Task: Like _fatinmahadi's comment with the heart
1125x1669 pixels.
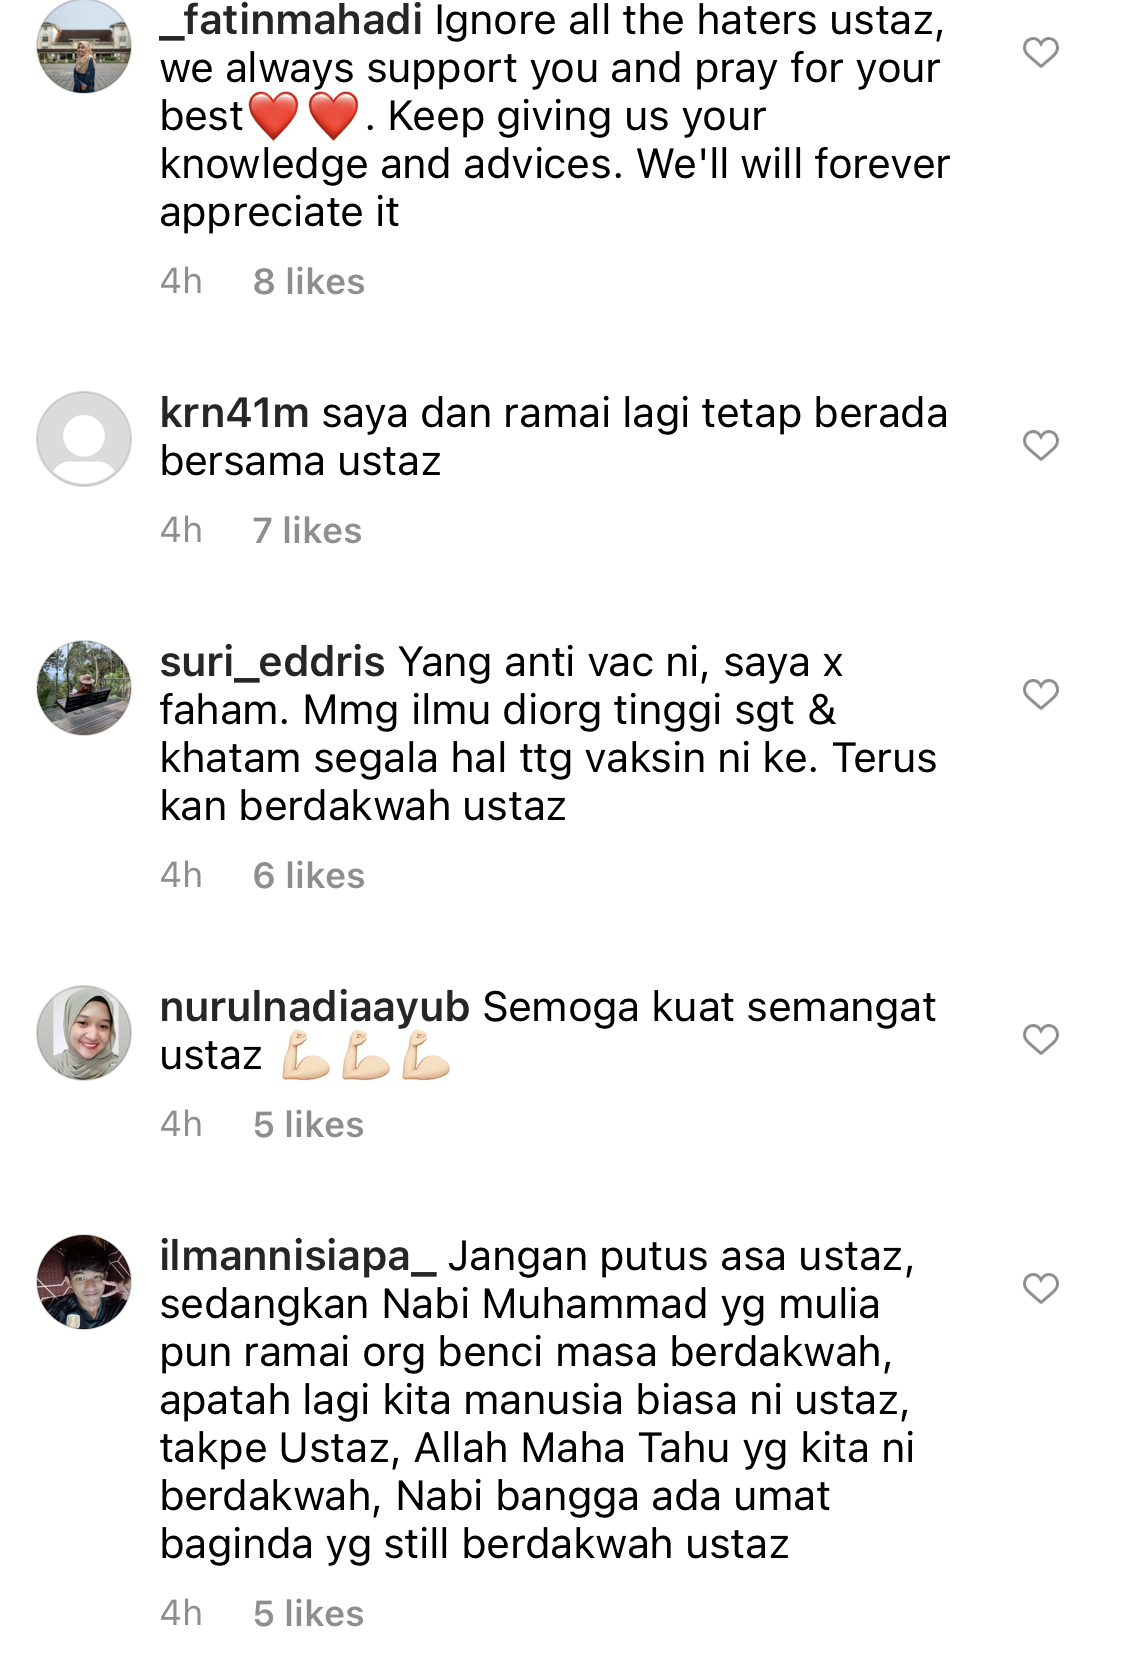Action: (1040, 52)
